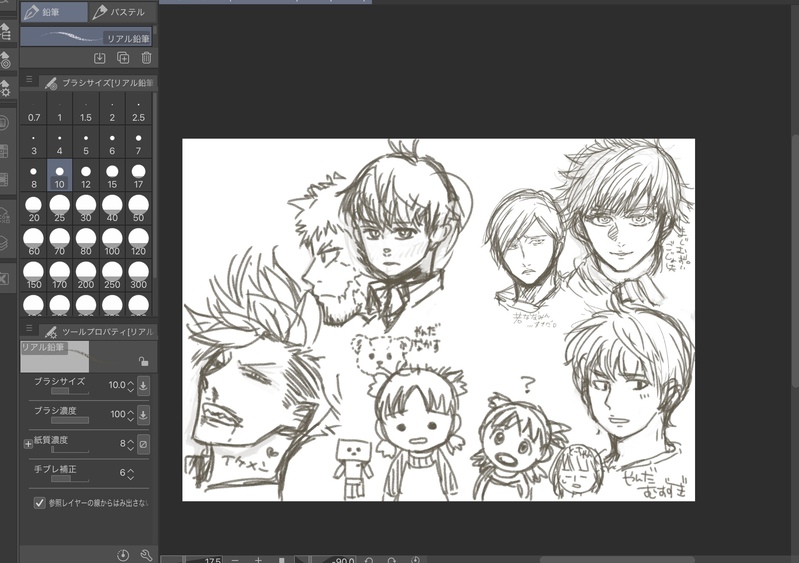Decrease ブラシサイズ value with down arrow

131,390
